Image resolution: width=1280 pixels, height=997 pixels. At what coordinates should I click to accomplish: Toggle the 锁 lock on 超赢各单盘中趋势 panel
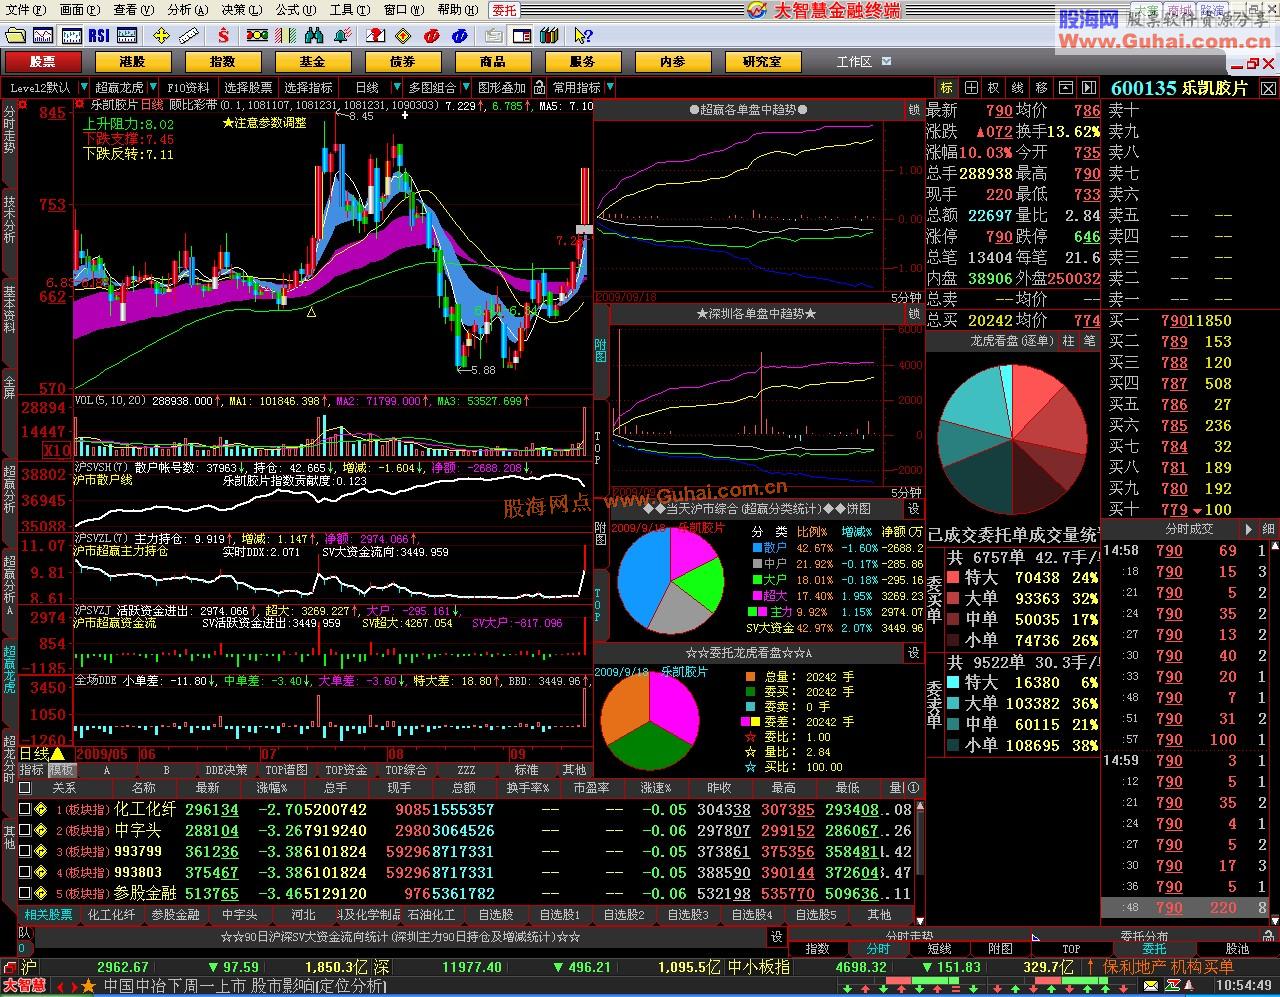click(x=914, y=110)
